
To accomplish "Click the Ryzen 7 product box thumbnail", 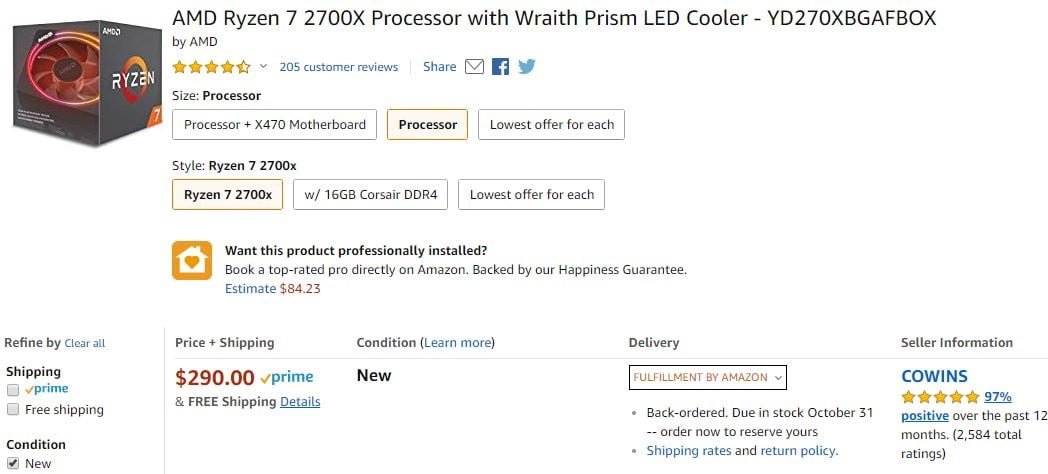I will point(84,87).
